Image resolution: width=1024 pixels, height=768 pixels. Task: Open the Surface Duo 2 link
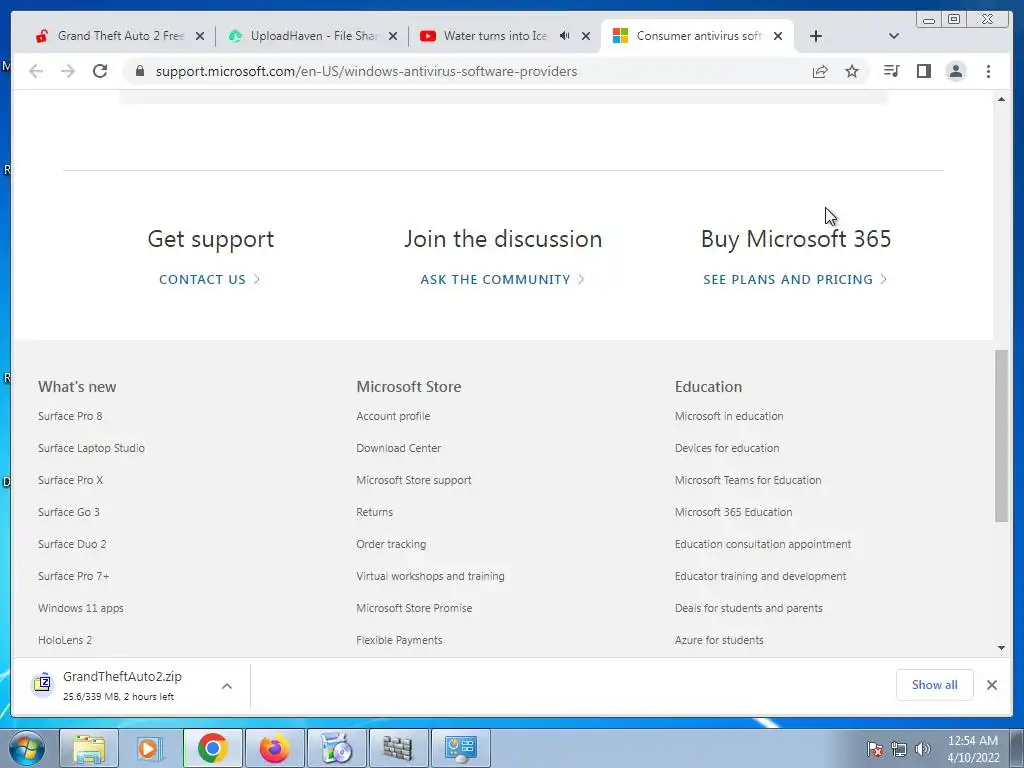click(x=72, y=544)
